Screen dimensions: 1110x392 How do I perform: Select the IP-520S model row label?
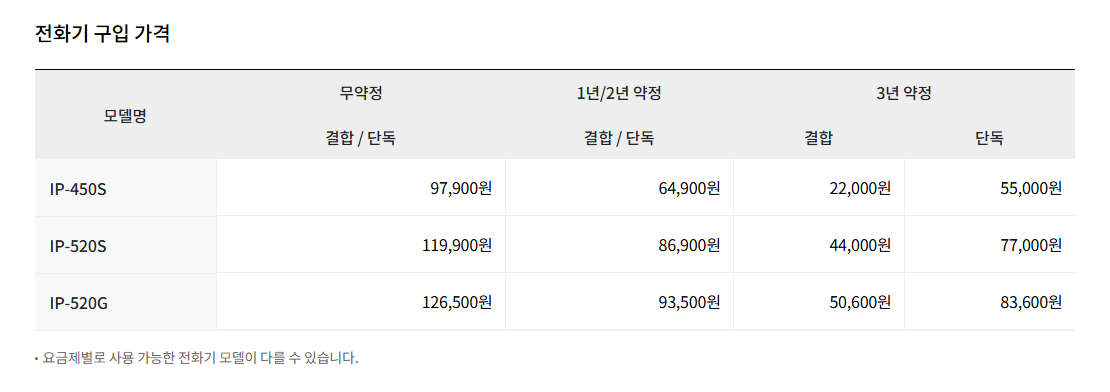[x=125, y=245]
